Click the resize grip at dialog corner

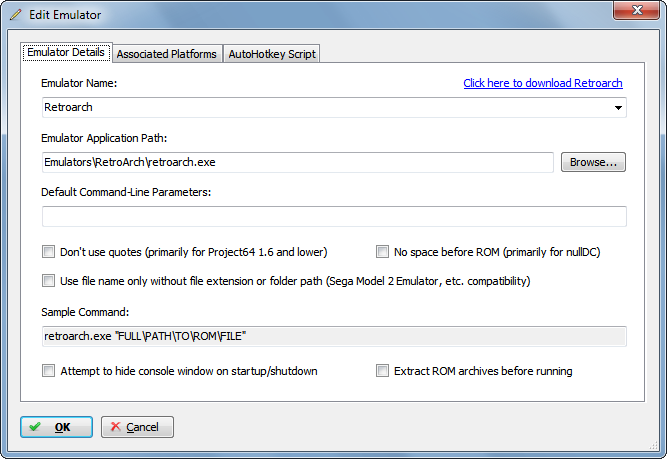tap(654, 445)
